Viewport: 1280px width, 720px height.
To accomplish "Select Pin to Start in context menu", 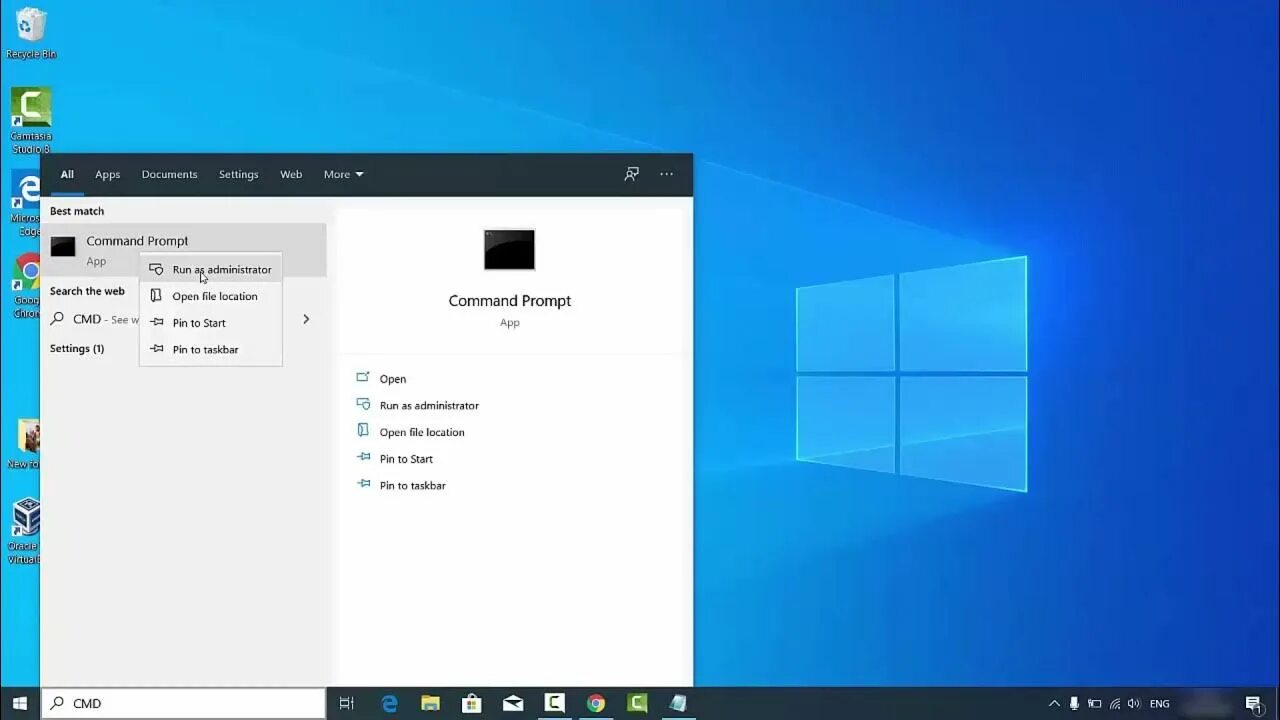I will (211, 323).
